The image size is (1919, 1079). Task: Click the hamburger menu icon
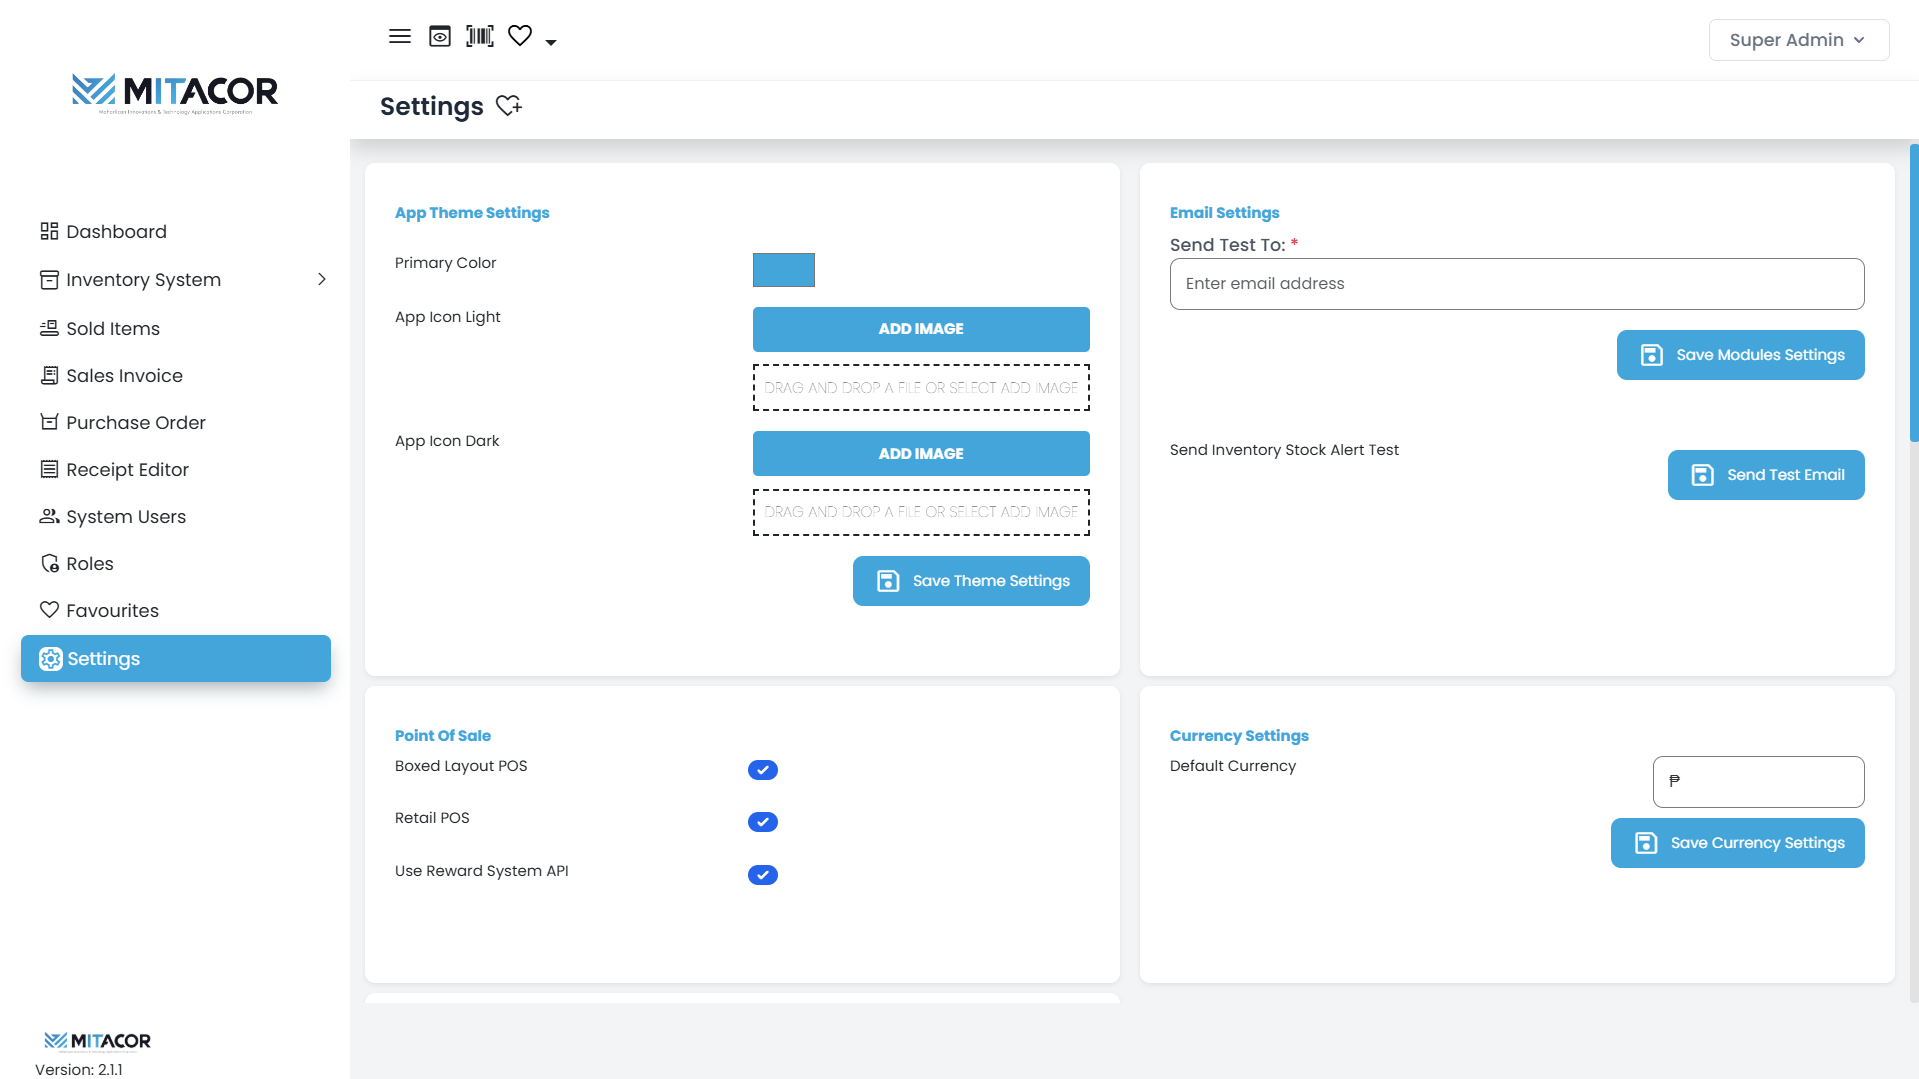point(399,37)
